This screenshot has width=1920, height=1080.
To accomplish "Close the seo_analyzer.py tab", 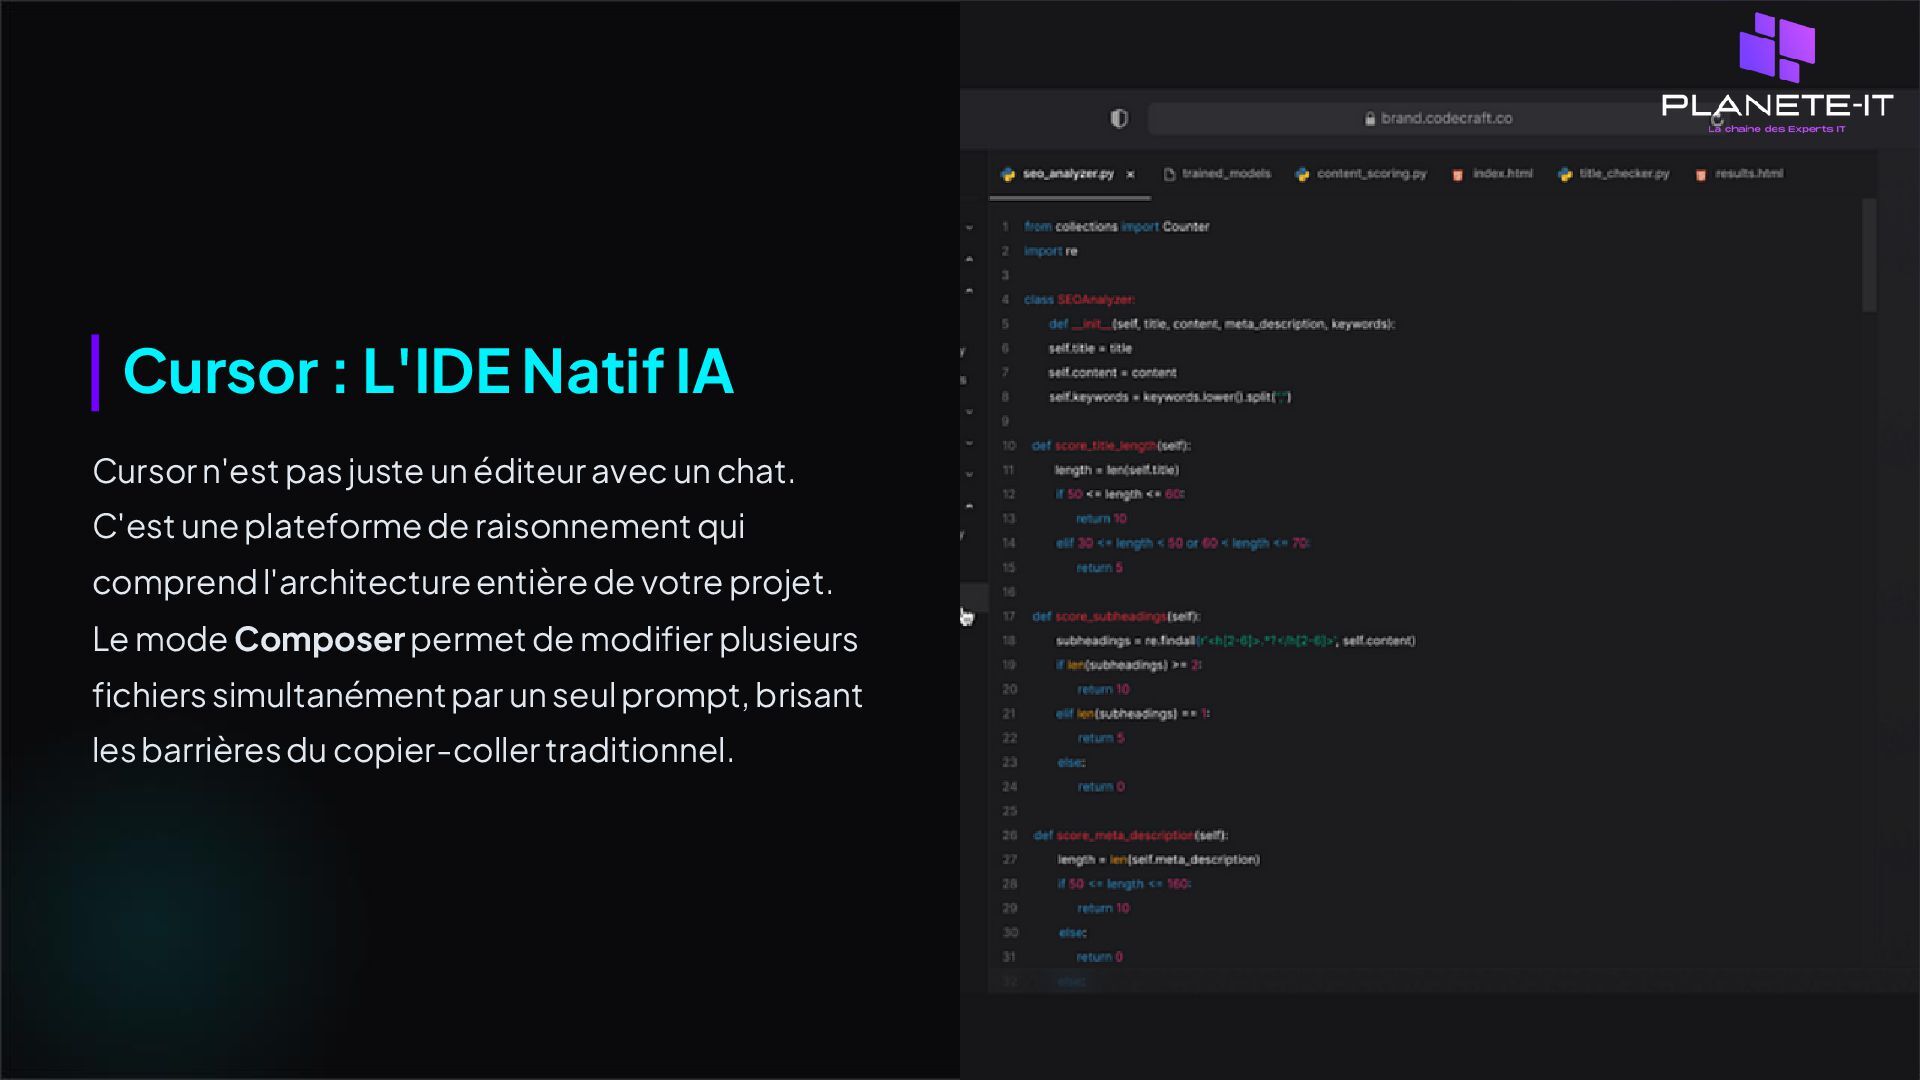I will pyautogui.click(x=1130, y=174).
